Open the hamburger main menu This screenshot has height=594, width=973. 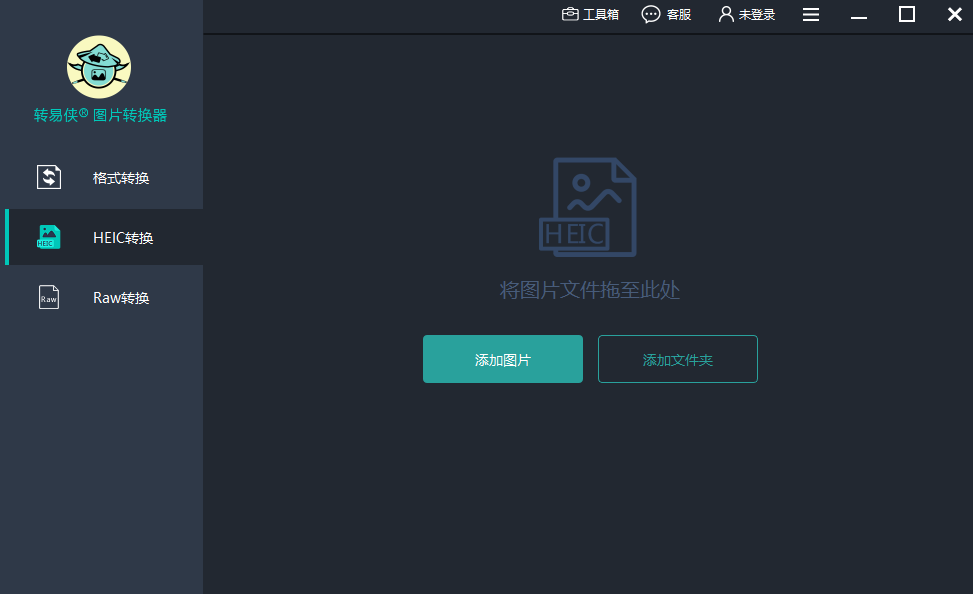click(810, 14)
